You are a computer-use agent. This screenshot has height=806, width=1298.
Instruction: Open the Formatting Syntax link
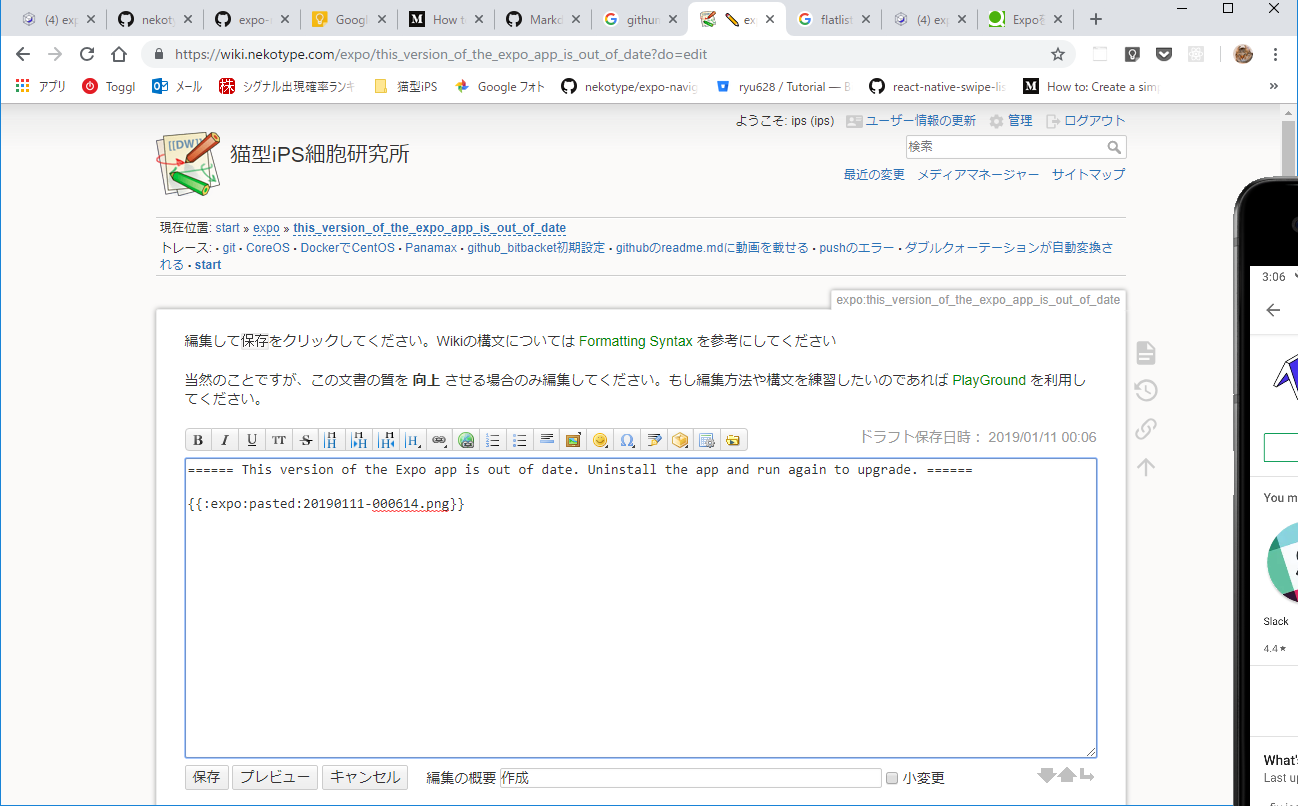[635, 340]
